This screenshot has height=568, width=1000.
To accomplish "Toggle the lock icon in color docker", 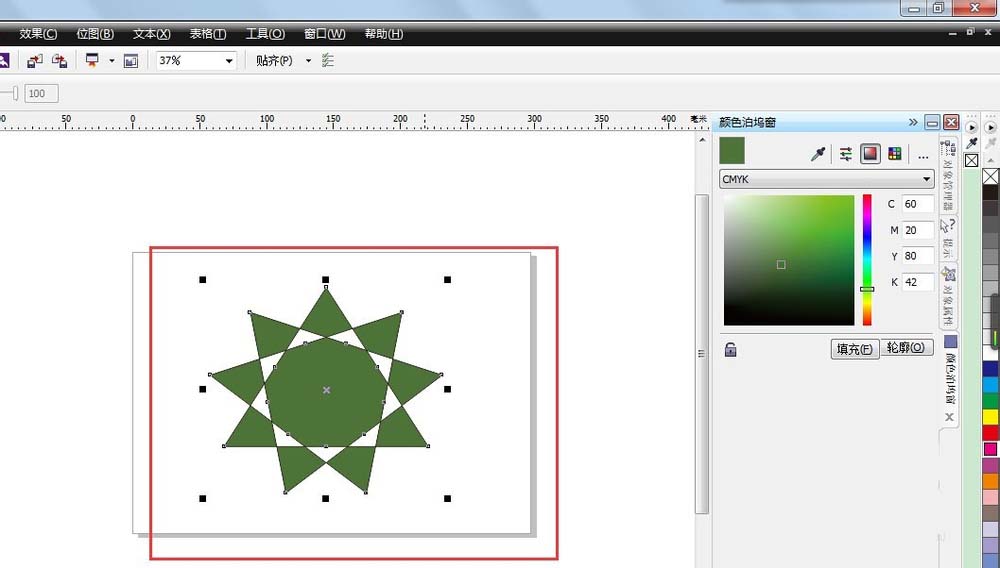I will click(x=730, y=350).
